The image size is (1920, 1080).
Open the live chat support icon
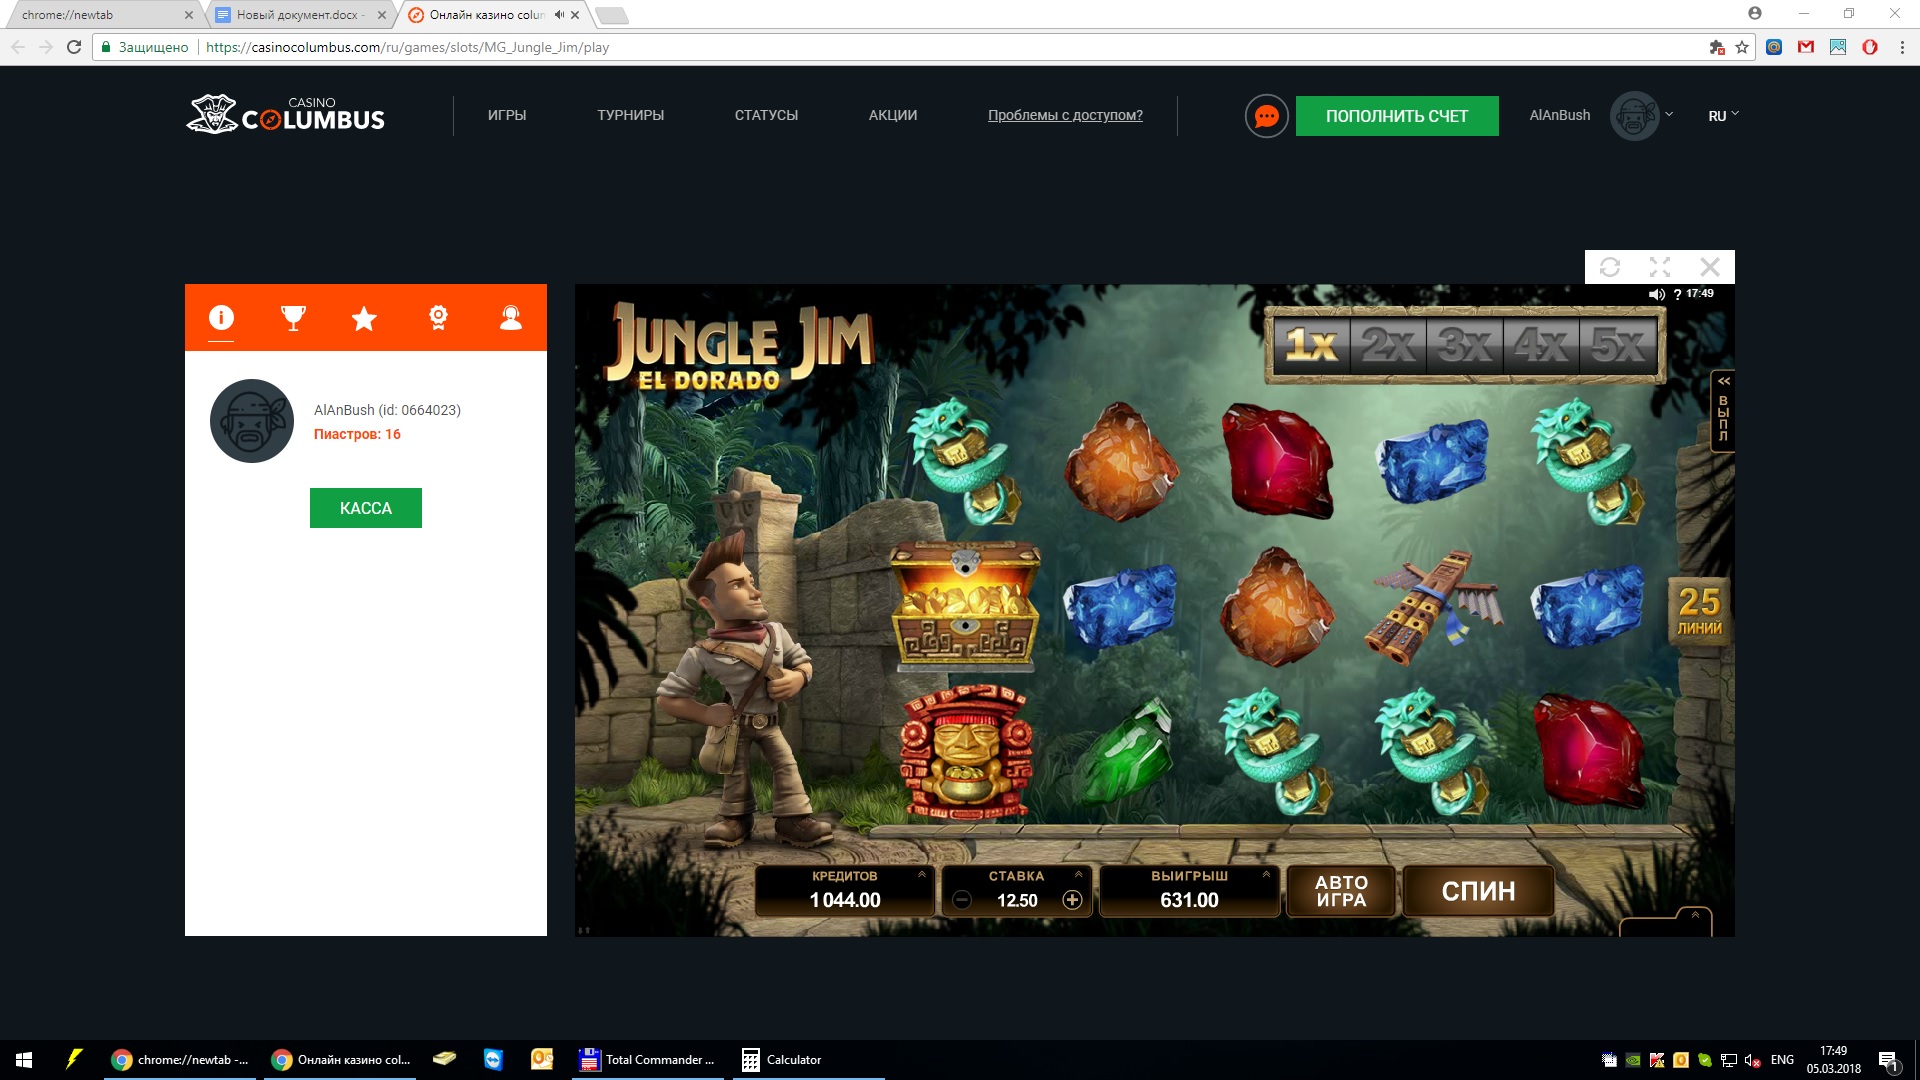[x=1266, y=116]
